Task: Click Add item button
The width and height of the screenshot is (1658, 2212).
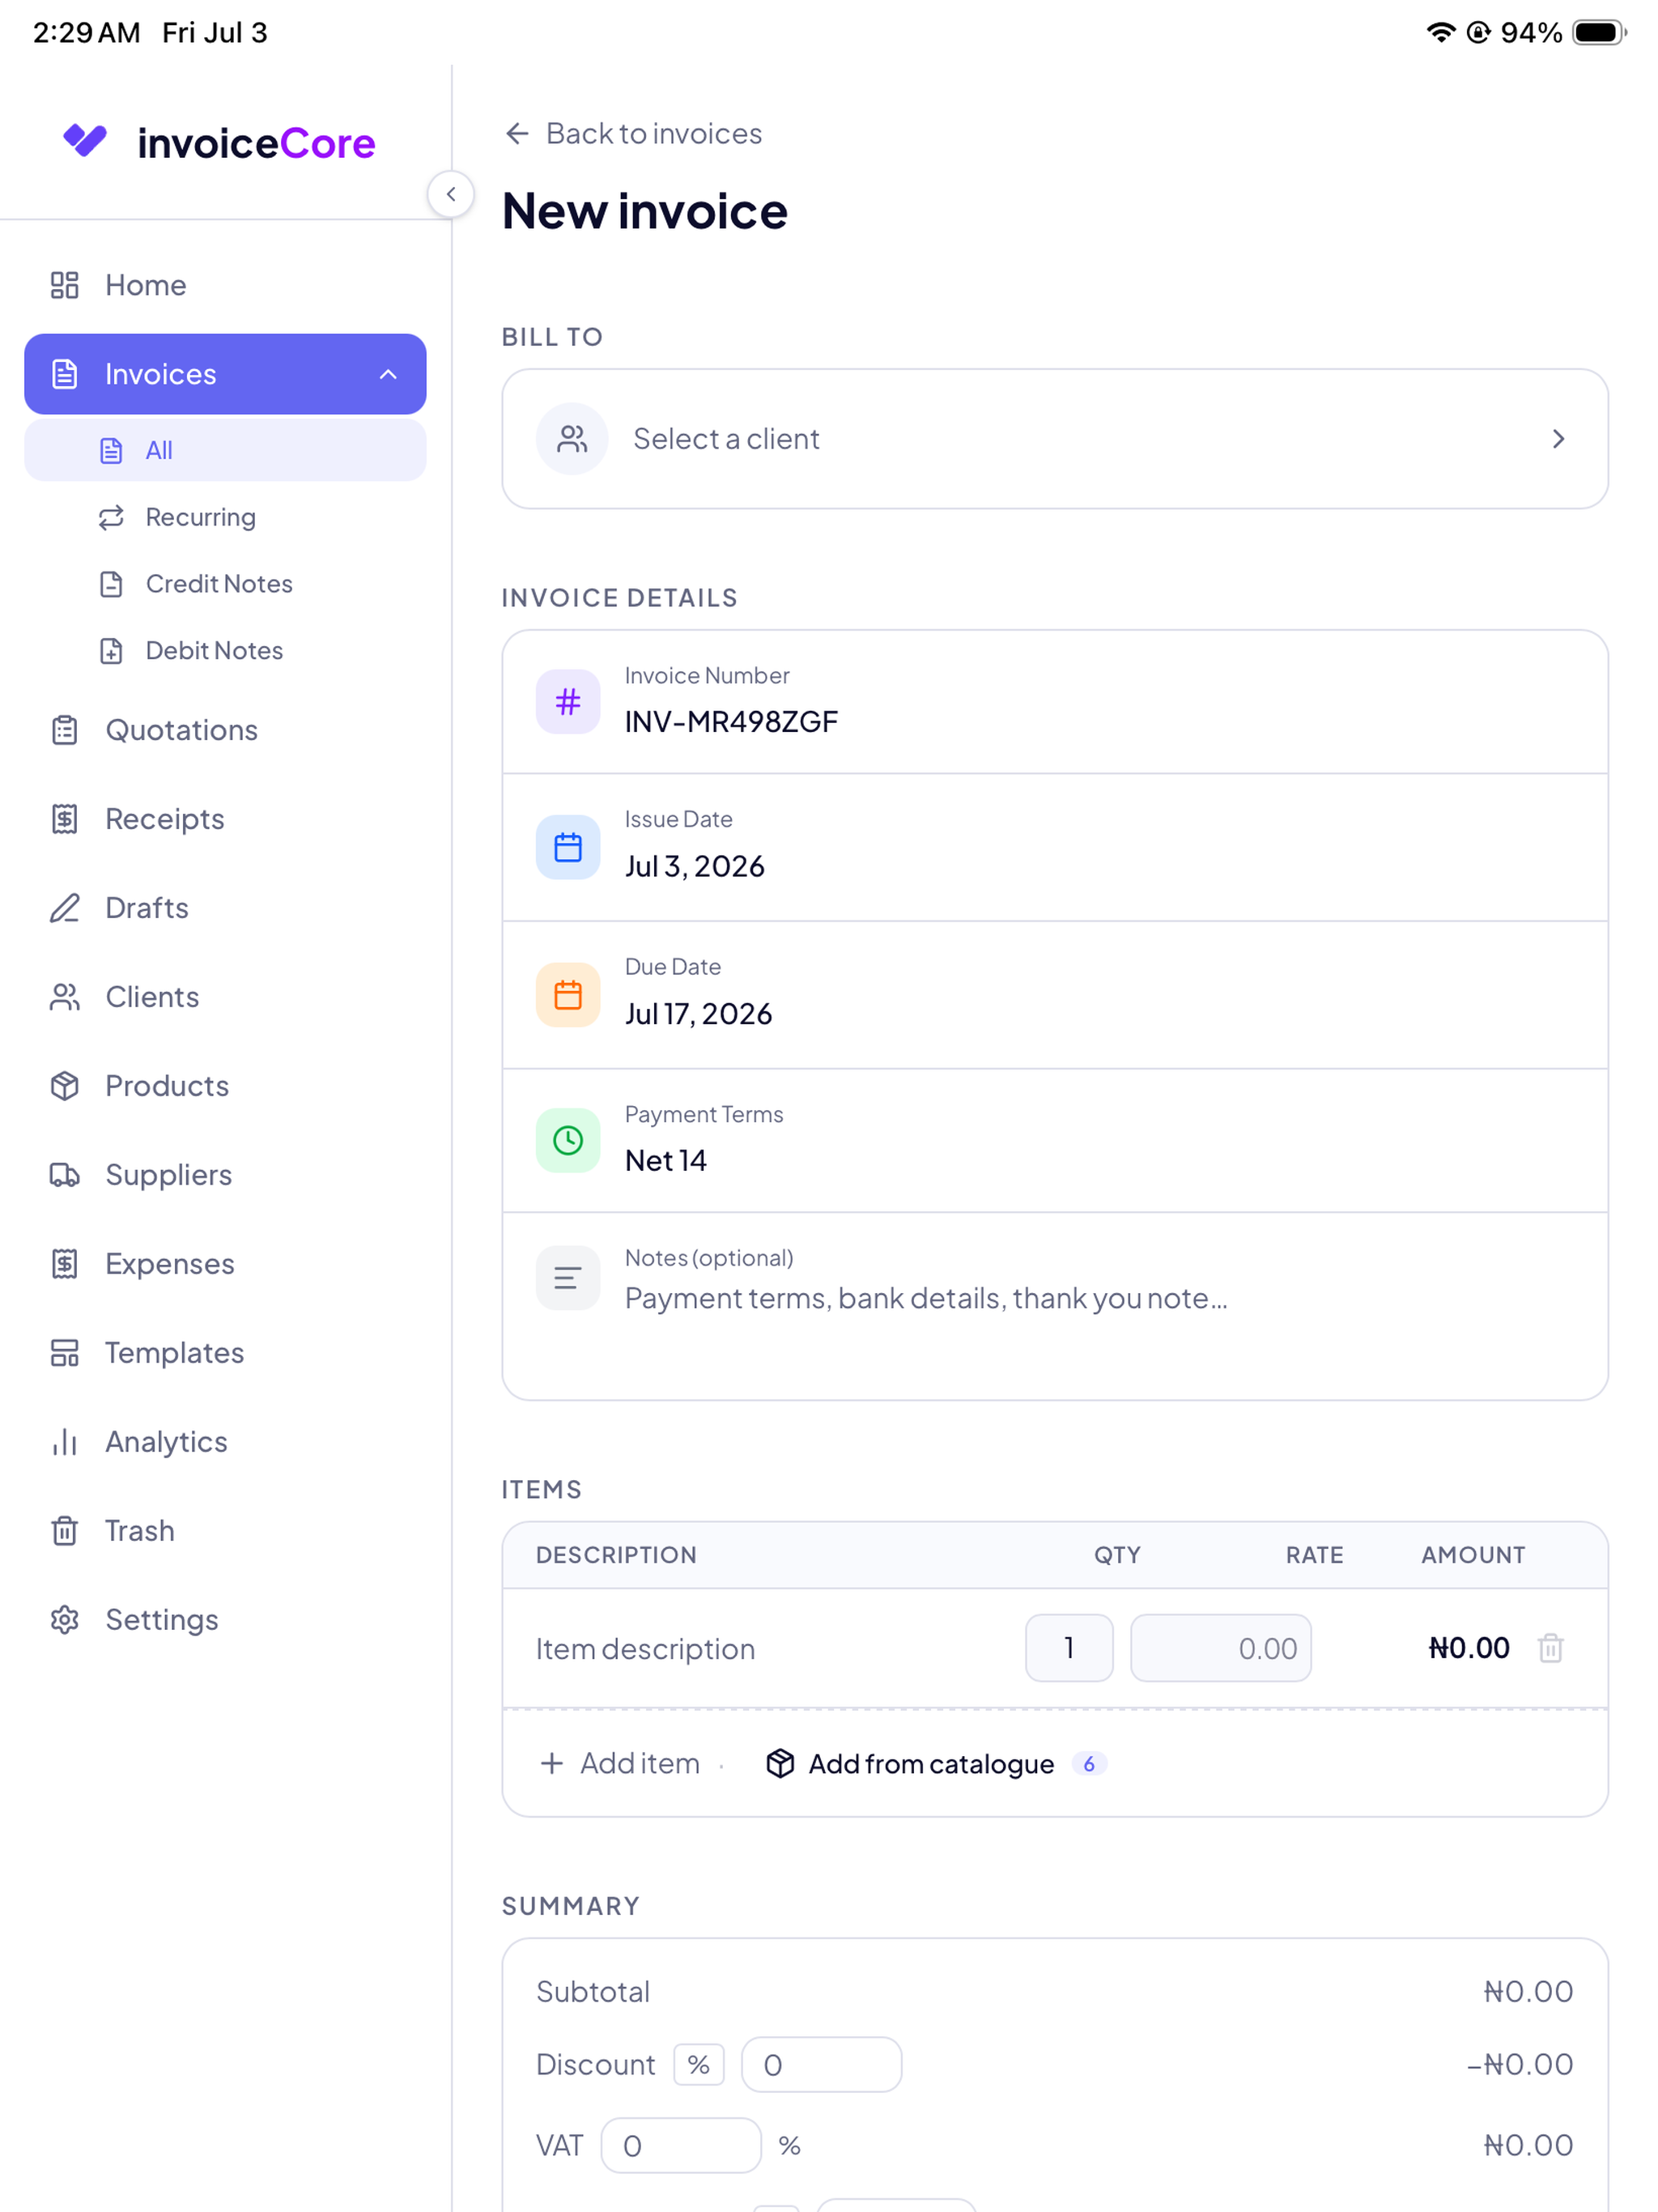Action: tap(620, 1764)
